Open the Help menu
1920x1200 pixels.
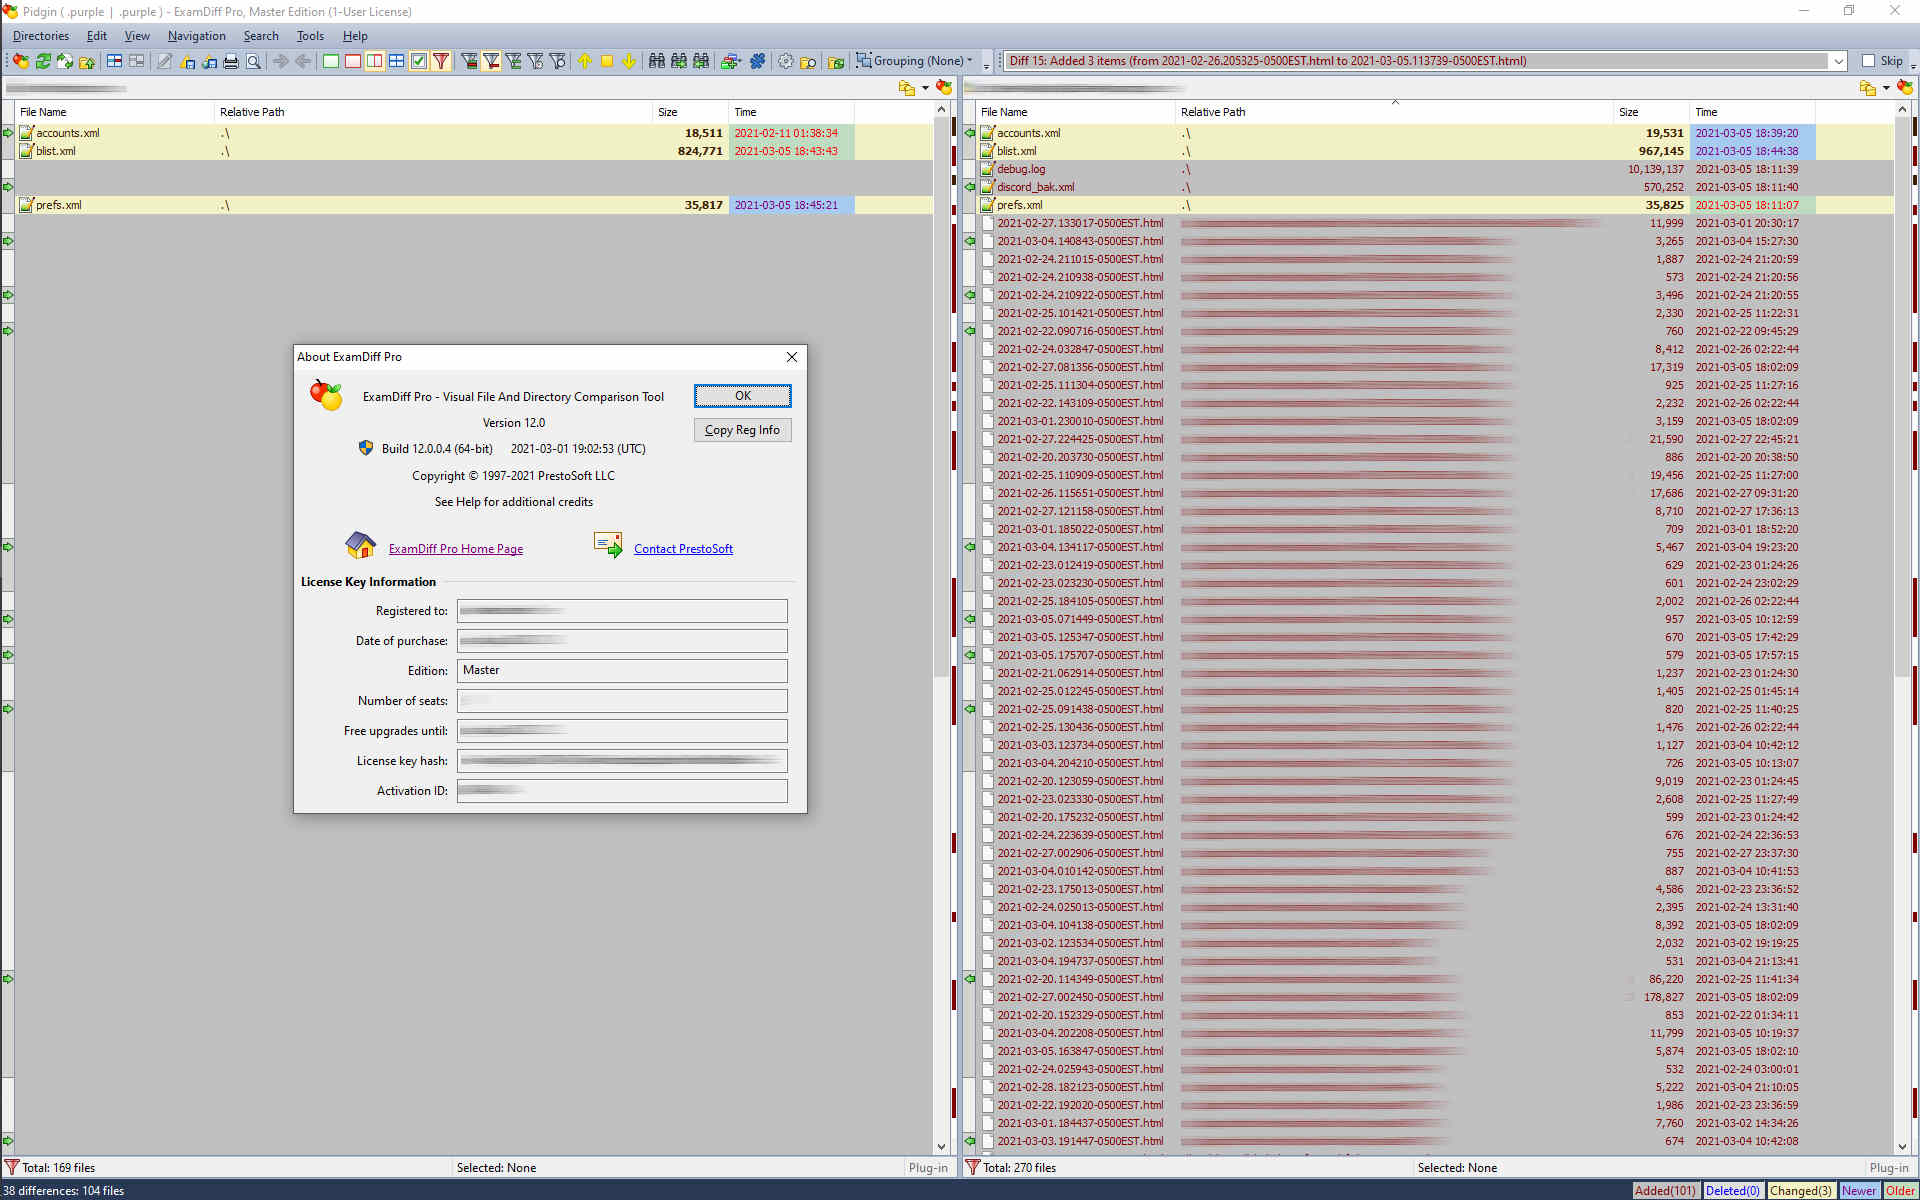pyautogui.click(x=355, y=36)
